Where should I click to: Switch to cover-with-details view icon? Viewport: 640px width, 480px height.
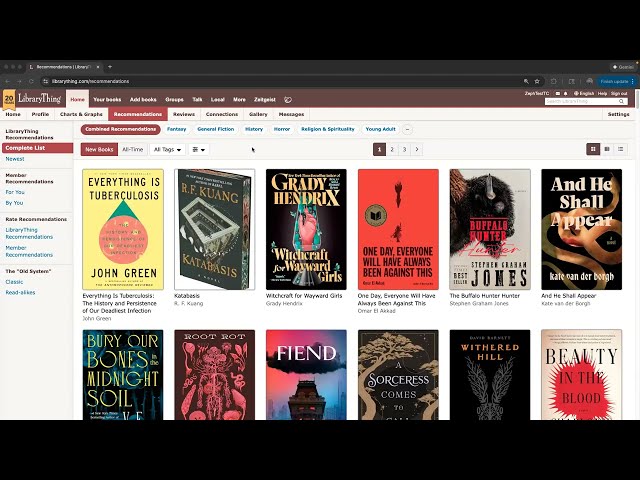click(607, 149)
